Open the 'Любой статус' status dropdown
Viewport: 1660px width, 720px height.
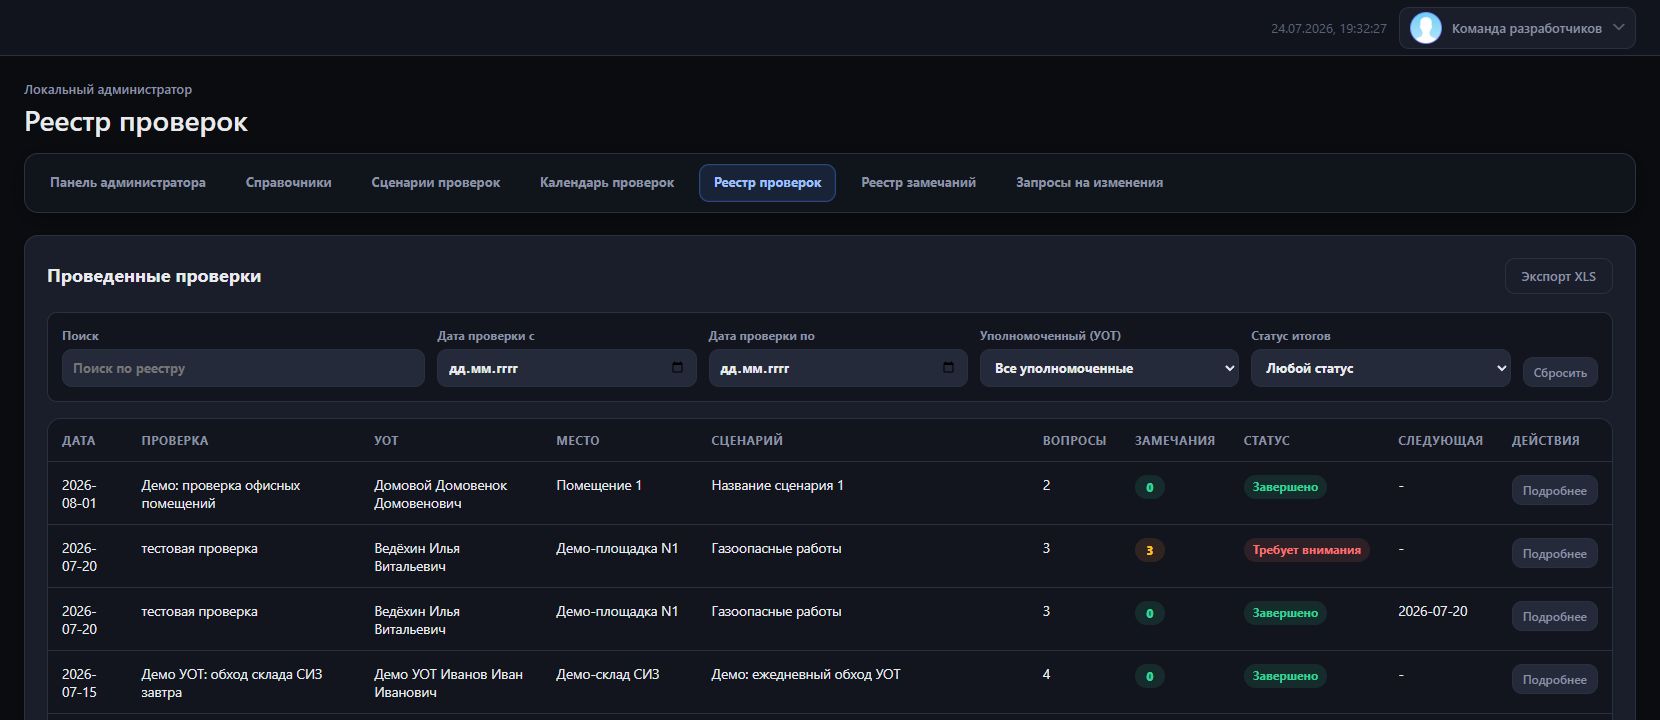1380,368
